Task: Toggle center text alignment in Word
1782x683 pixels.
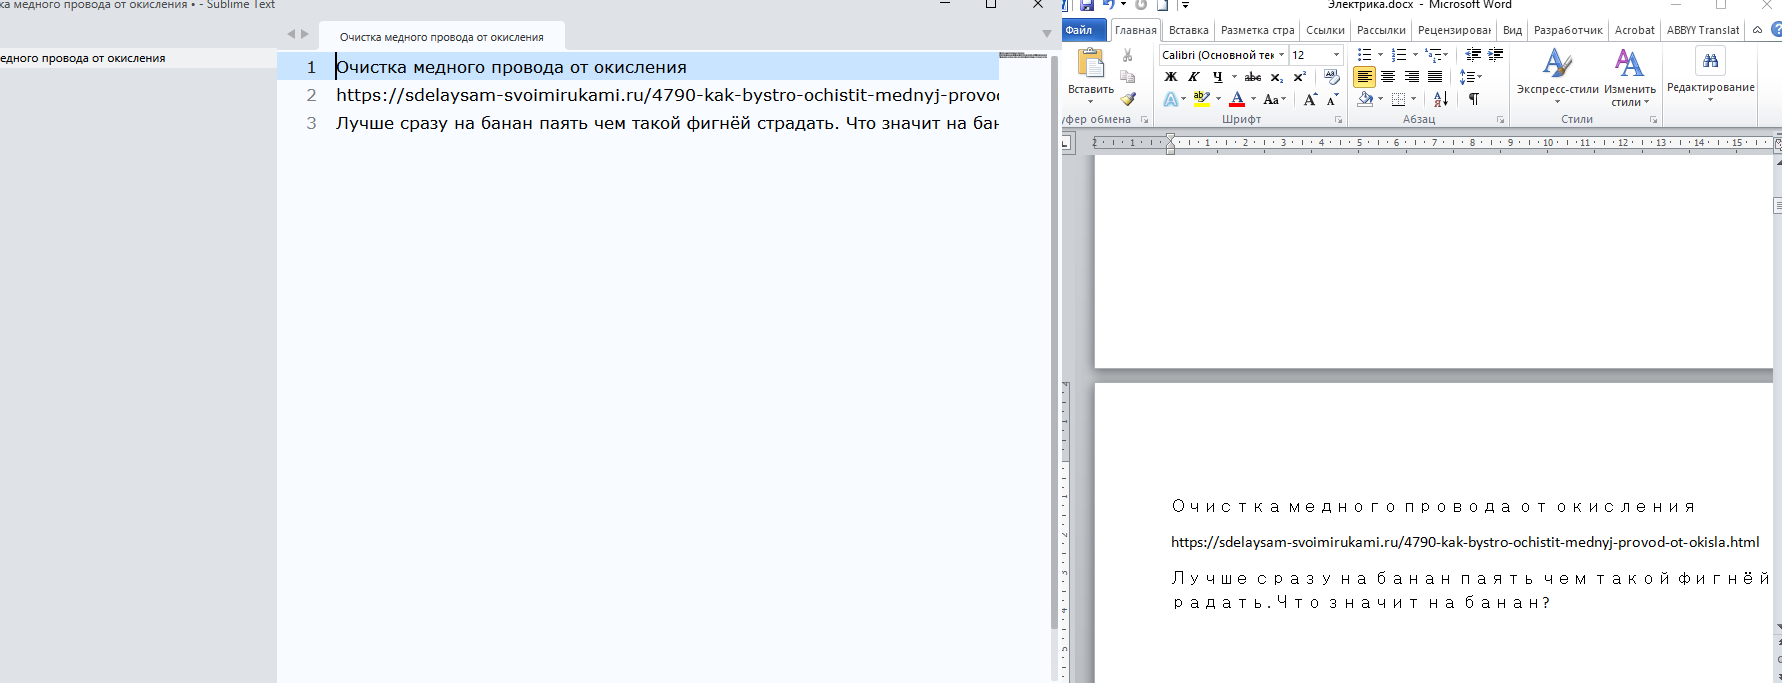Action: [1388, 77]
